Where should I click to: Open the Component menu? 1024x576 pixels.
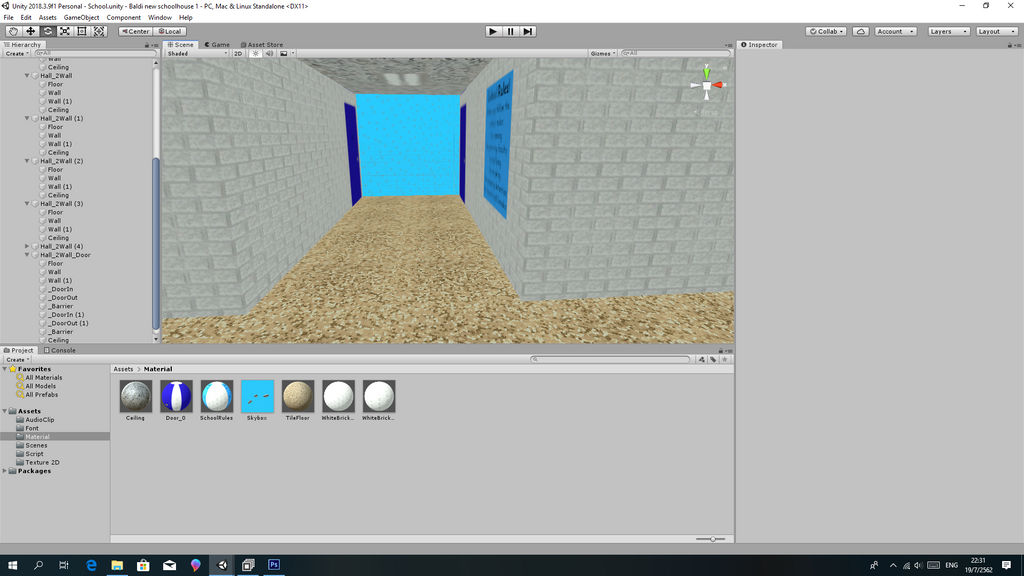pos(123,18)
